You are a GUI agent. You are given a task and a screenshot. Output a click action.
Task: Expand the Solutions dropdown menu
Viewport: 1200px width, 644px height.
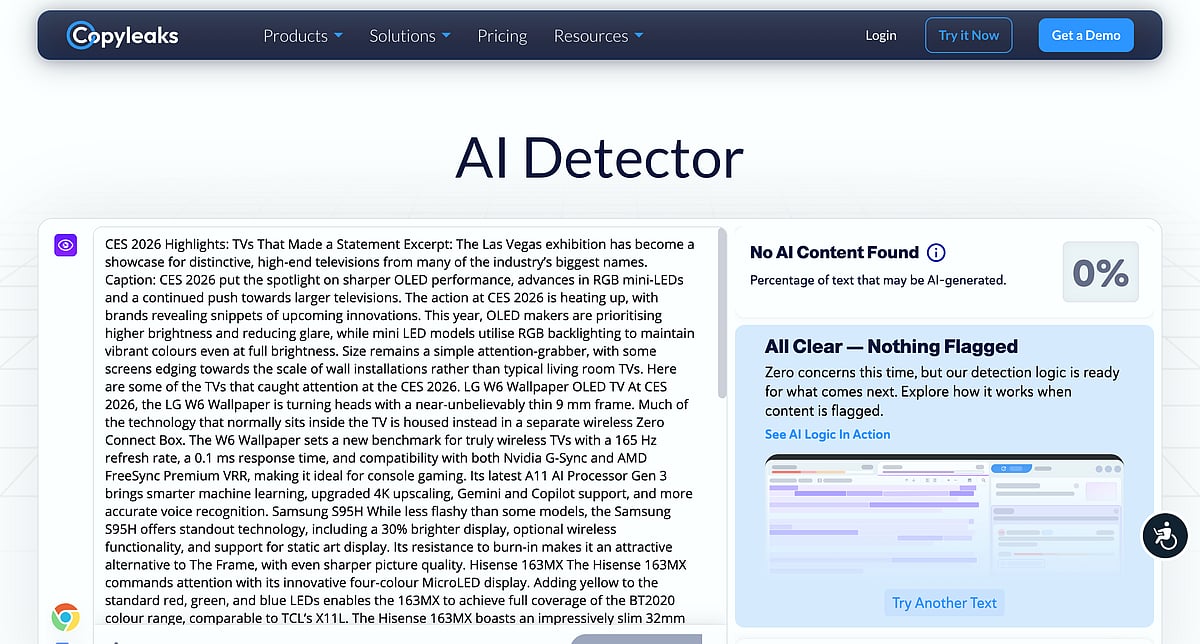pos(409,36)
